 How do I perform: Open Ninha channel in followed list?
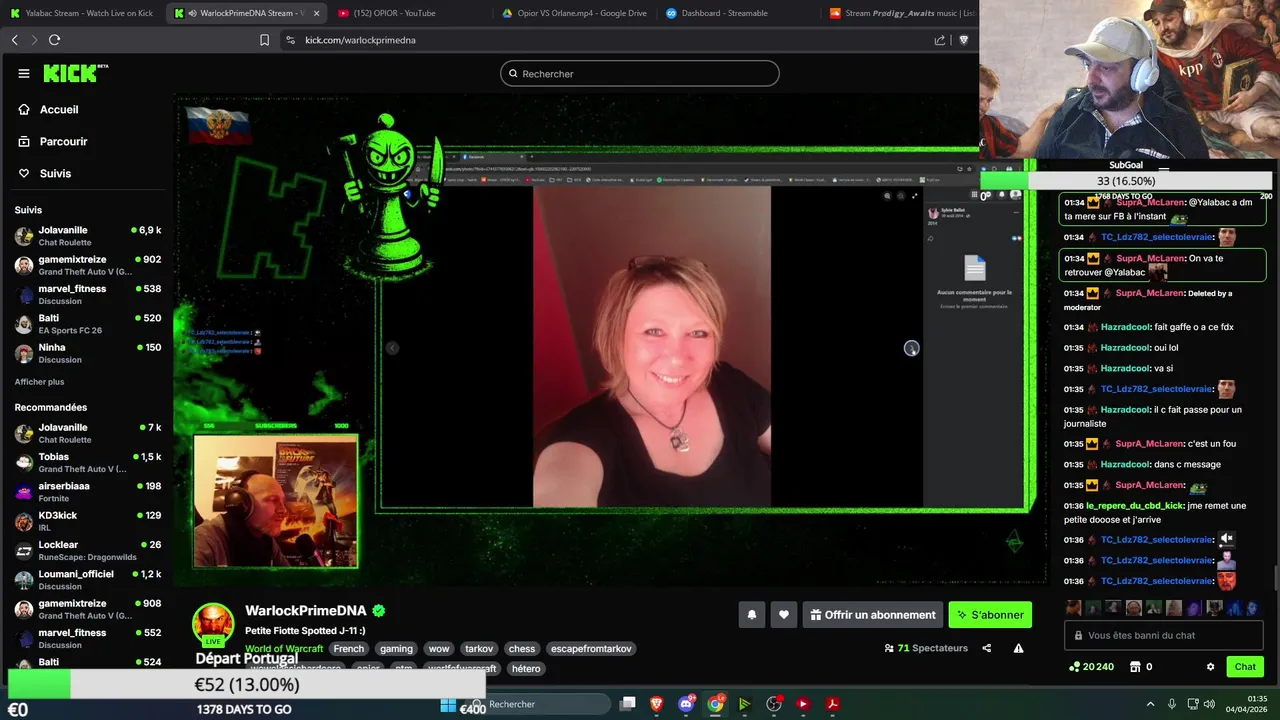point(87,353)
